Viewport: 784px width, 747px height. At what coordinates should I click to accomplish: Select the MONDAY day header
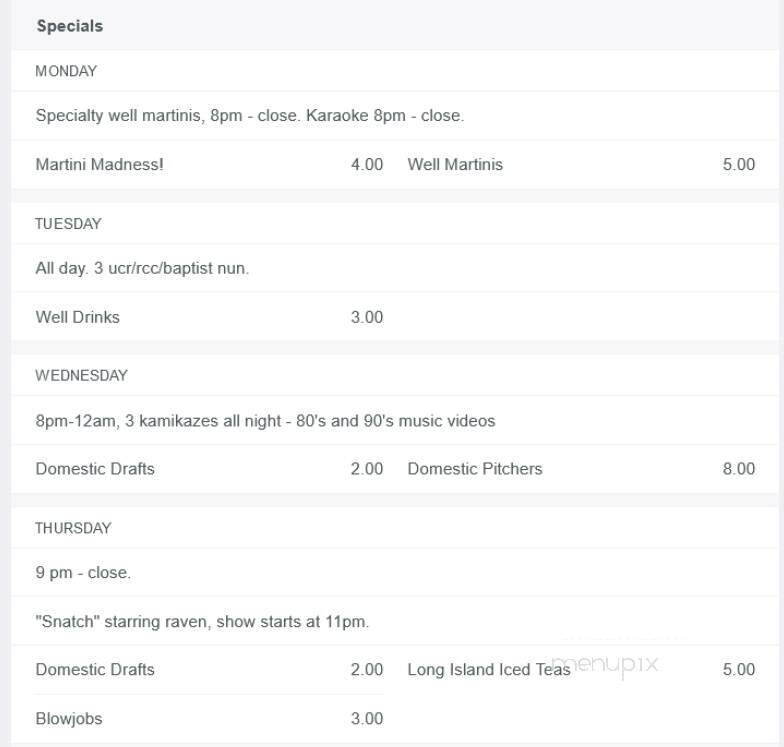66,71
